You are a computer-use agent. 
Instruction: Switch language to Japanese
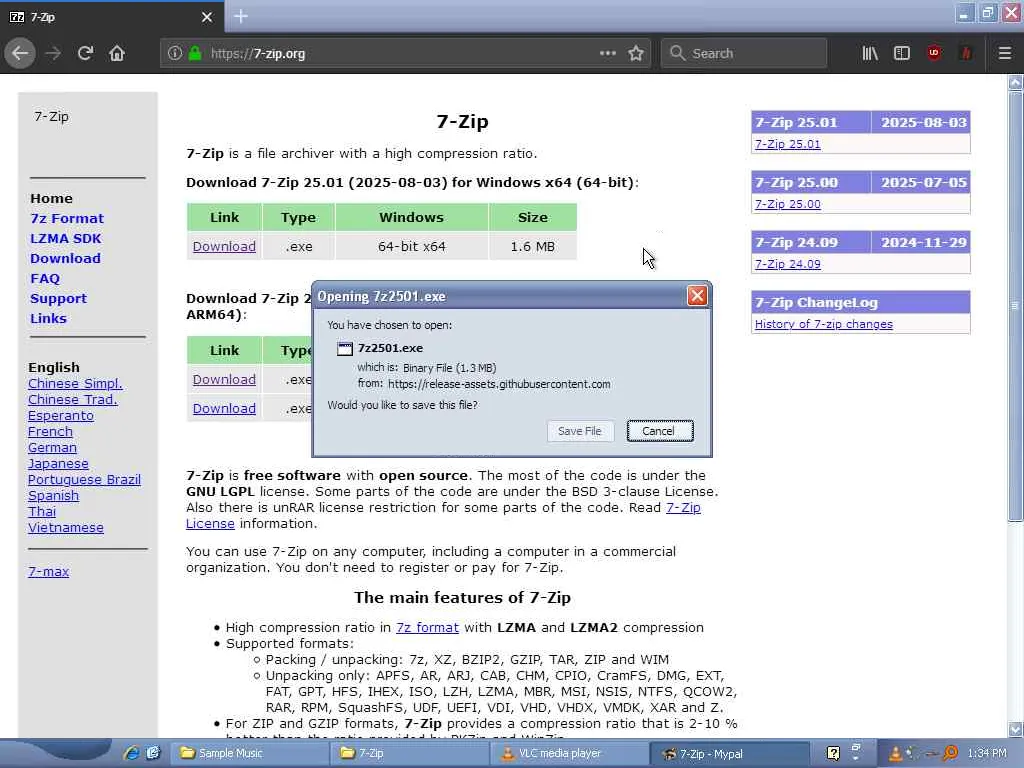pyautogui.click(x=58, y=464)
